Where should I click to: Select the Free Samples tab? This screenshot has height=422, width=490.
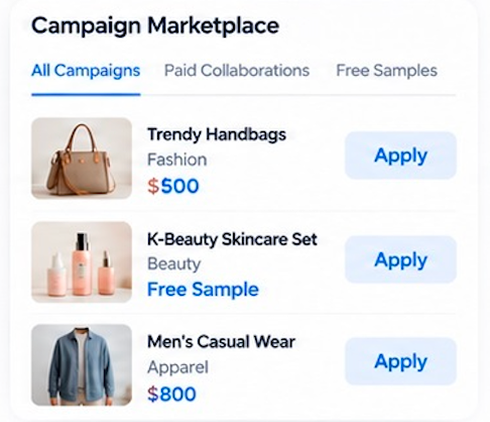click(387, 71)
